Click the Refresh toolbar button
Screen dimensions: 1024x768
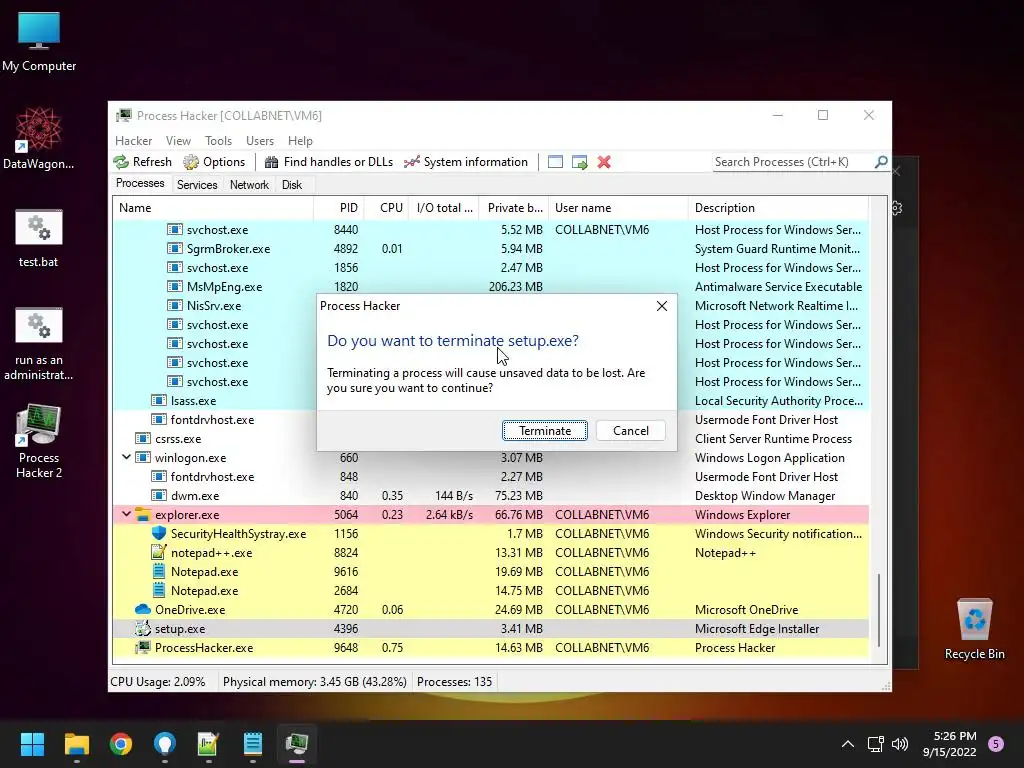click(x=143, y=162)
